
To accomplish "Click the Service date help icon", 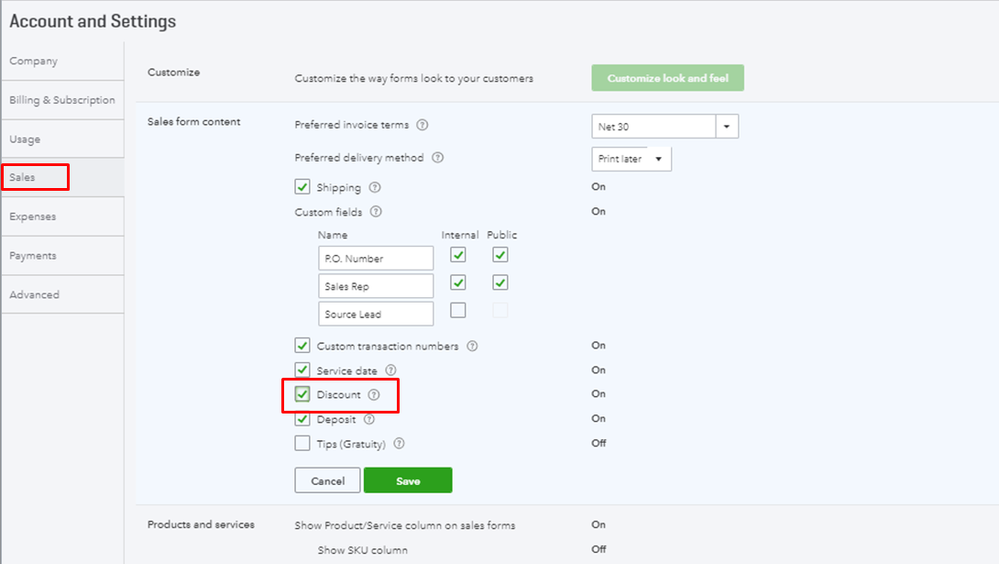I will click(x=391, y=371).
